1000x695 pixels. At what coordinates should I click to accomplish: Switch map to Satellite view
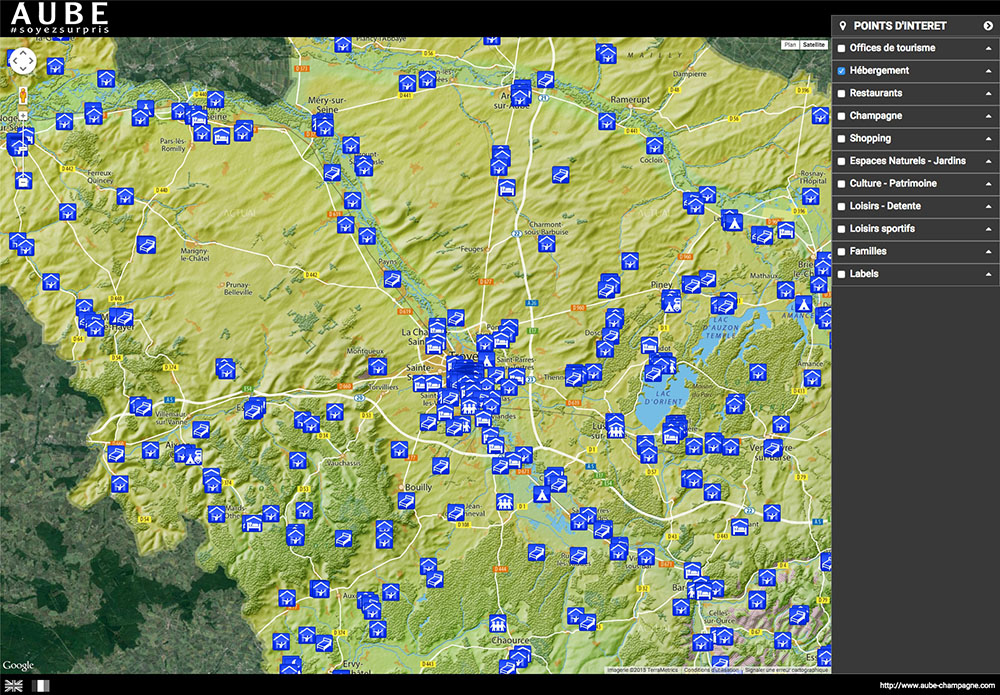[x=814, y=45]
